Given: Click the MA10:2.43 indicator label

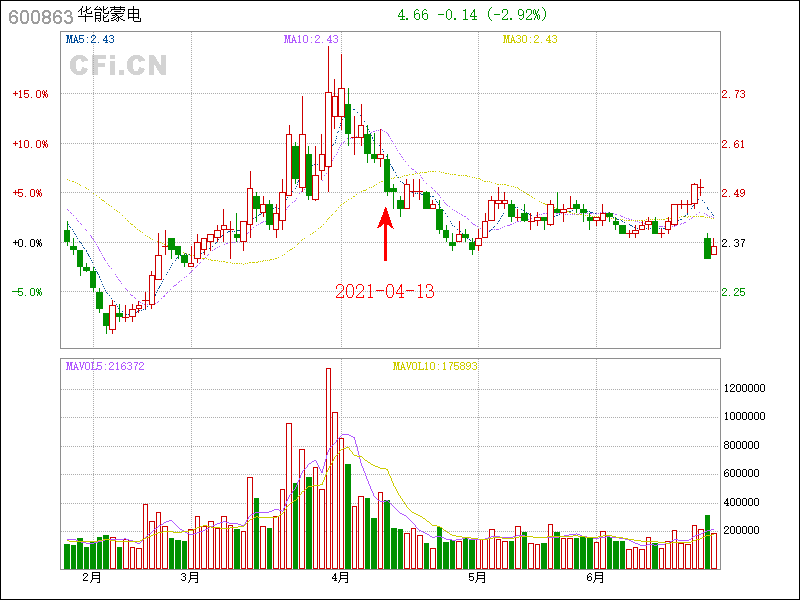Looking at the screenshot, I should (311, 39).
